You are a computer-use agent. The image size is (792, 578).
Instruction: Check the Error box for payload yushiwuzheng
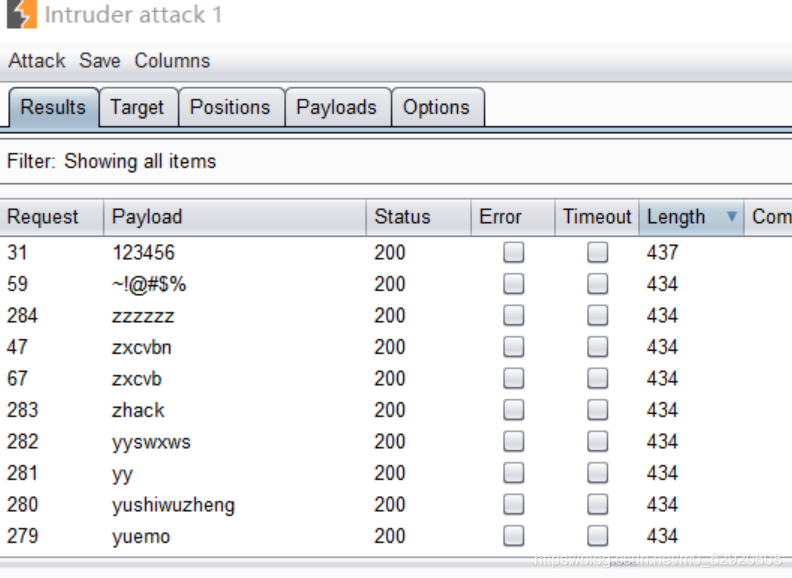(513, 504)
